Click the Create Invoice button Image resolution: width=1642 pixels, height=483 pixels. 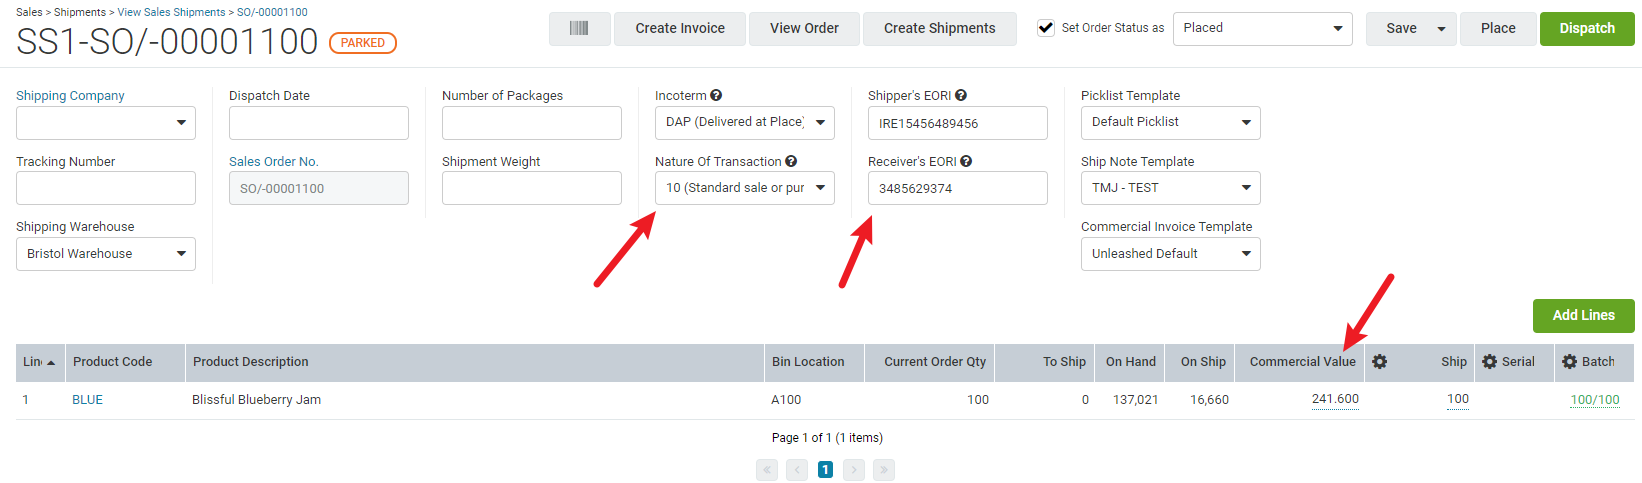pos(680,29)
